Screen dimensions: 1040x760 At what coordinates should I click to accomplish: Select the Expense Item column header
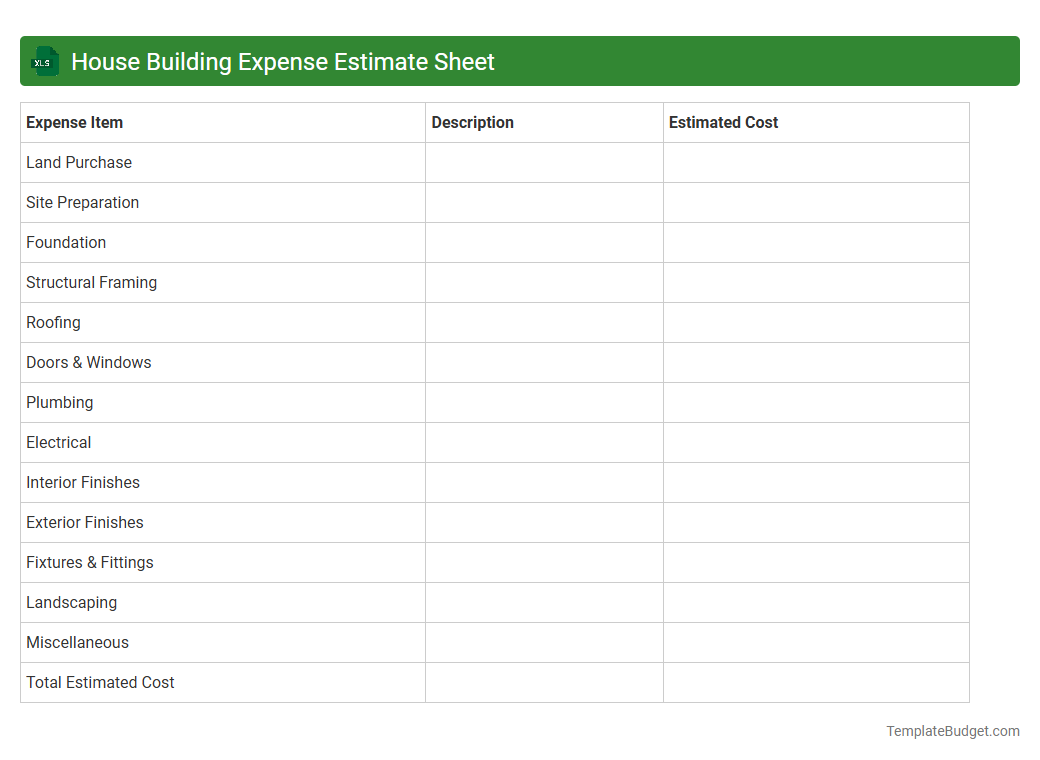point(74,122)
